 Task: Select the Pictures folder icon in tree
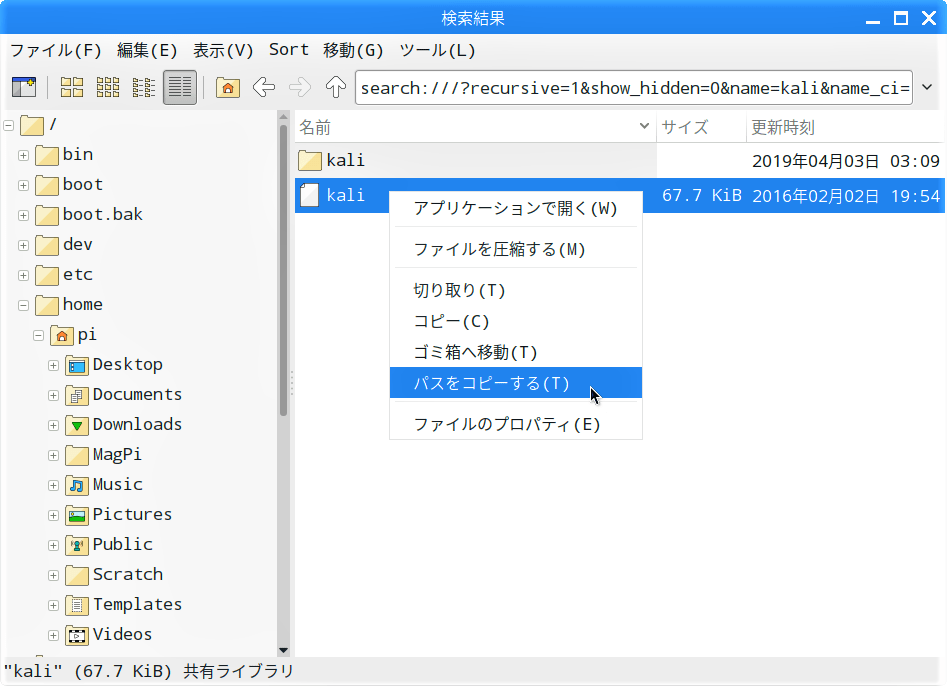(x=77, y=515)
